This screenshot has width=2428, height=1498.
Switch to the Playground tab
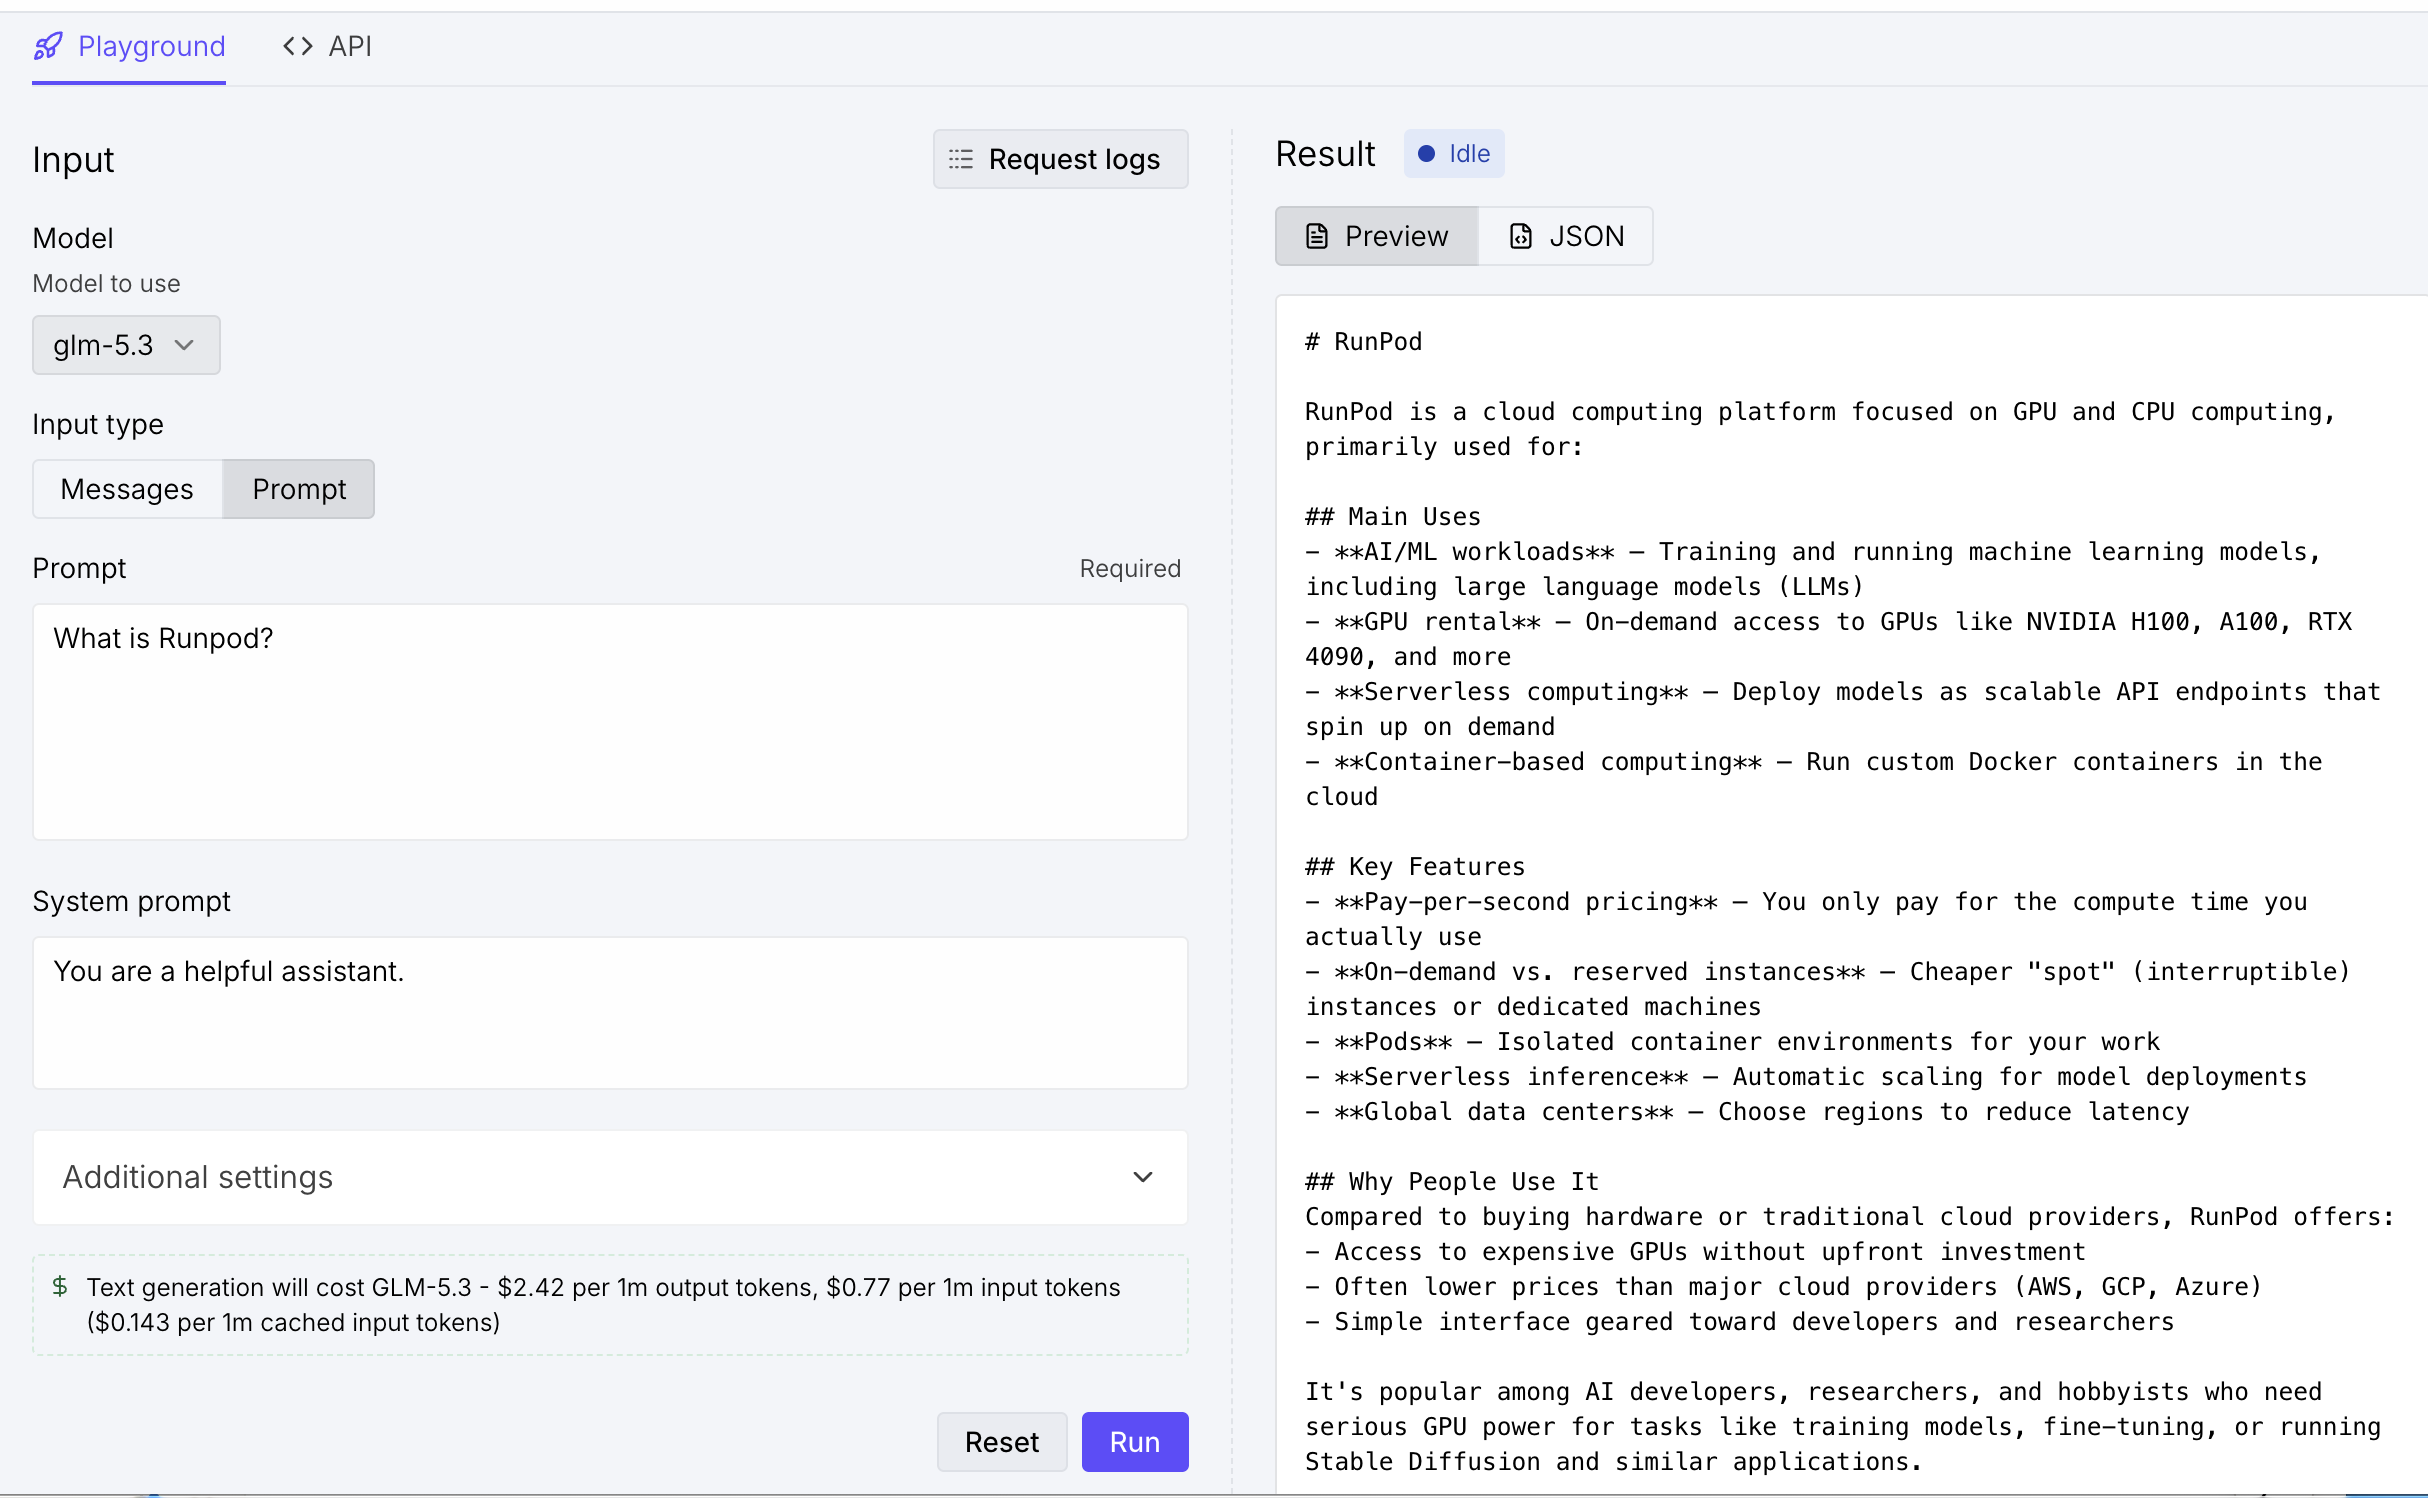pyautogui.click(x=129, y=47)
